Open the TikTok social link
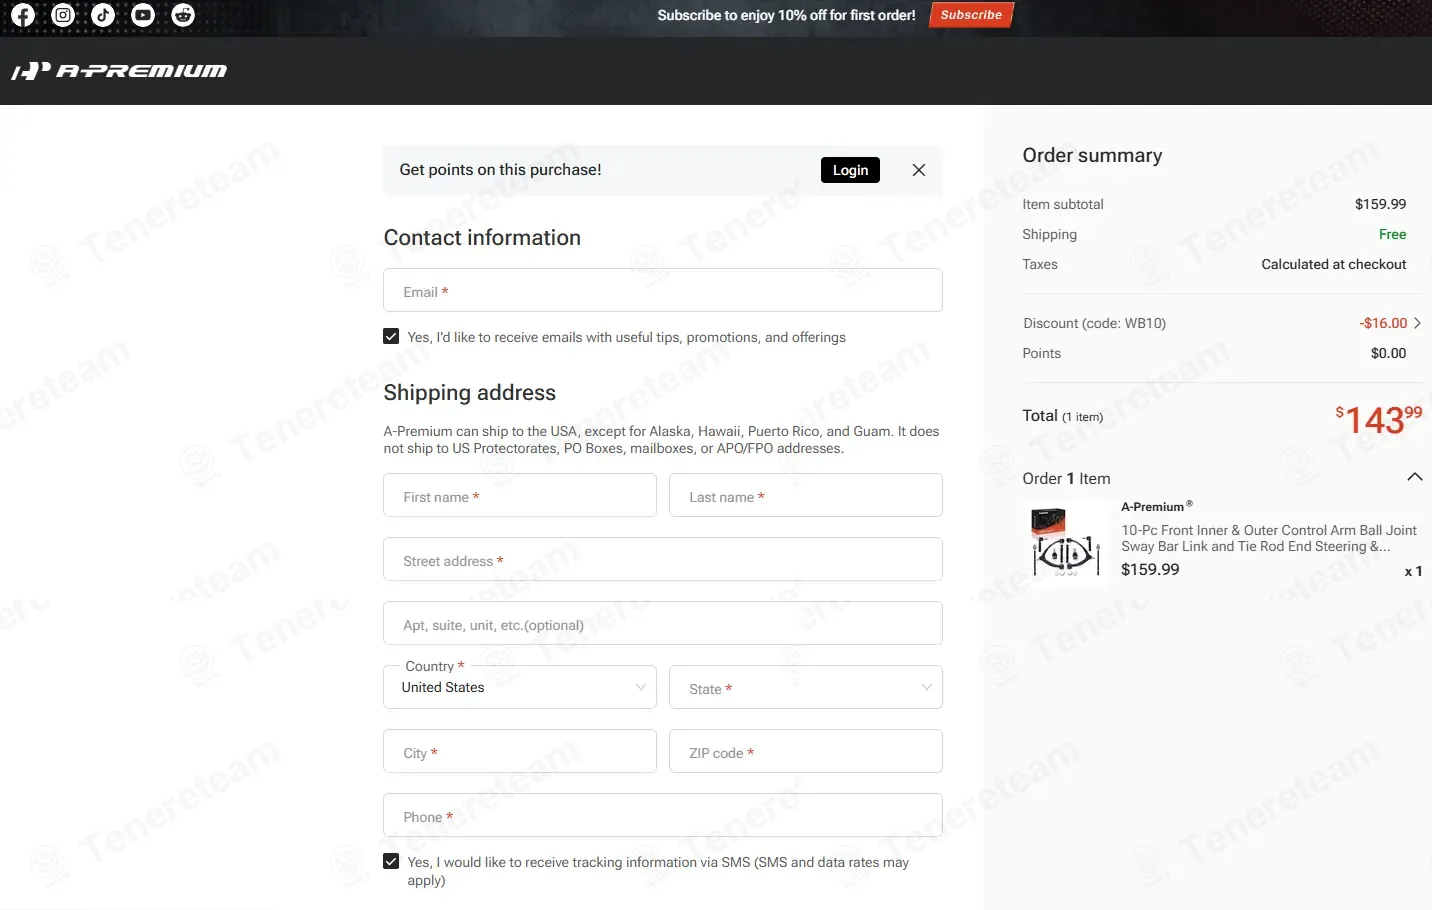 coord(103,15)
